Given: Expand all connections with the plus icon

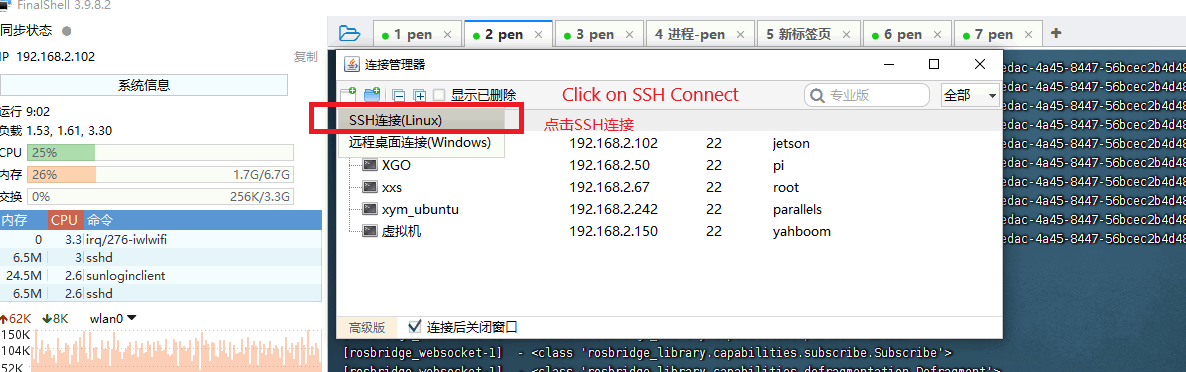Looking at the screenshot, I should (x=420, y=96).
